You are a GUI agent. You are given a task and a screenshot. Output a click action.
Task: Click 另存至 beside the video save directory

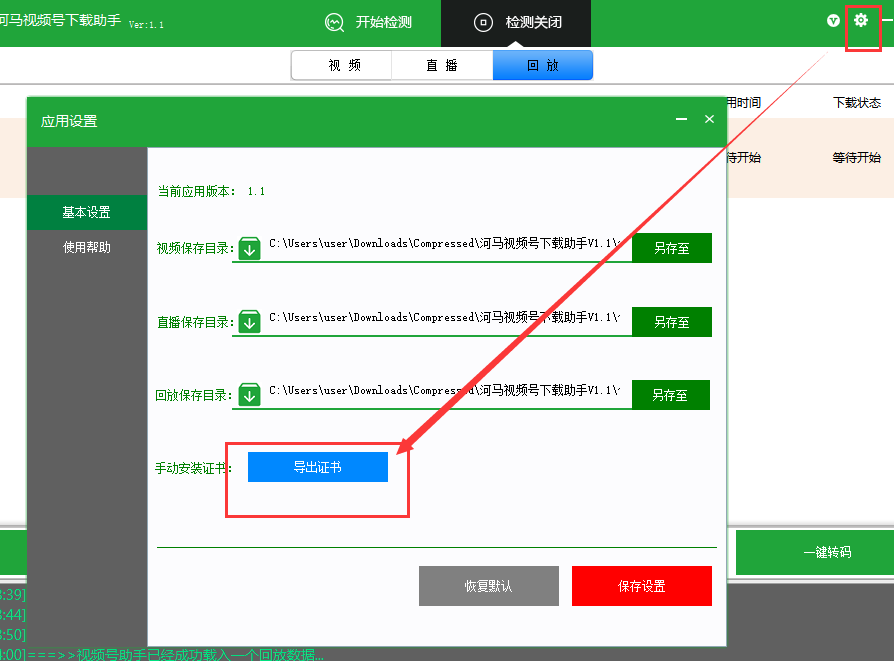coord(671,247)
